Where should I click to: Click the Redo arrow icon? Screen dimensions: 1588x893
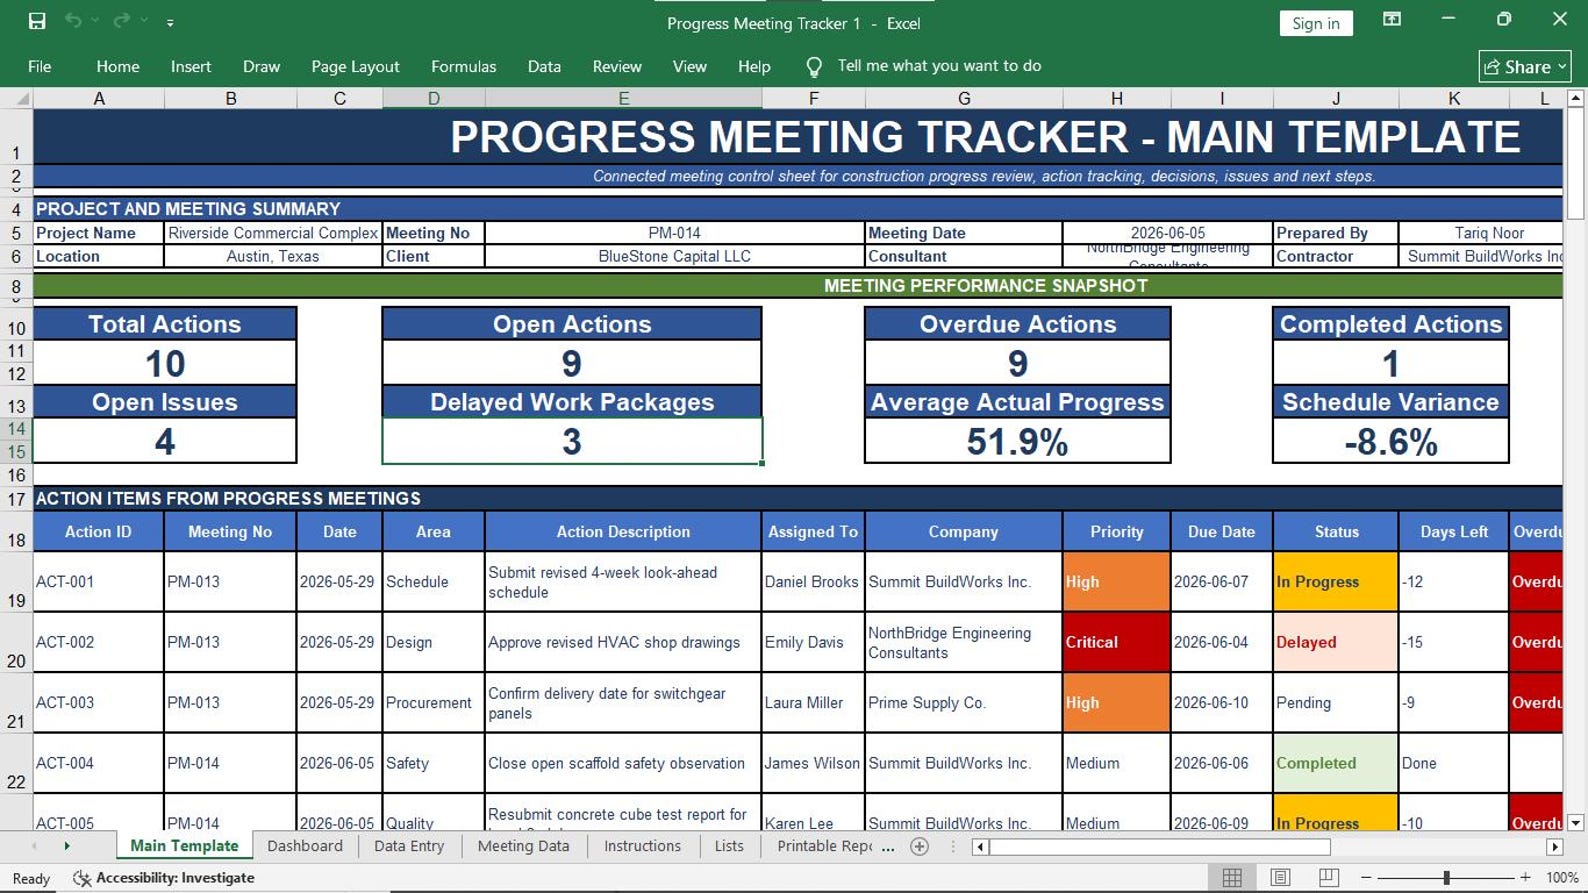[121, 21]
